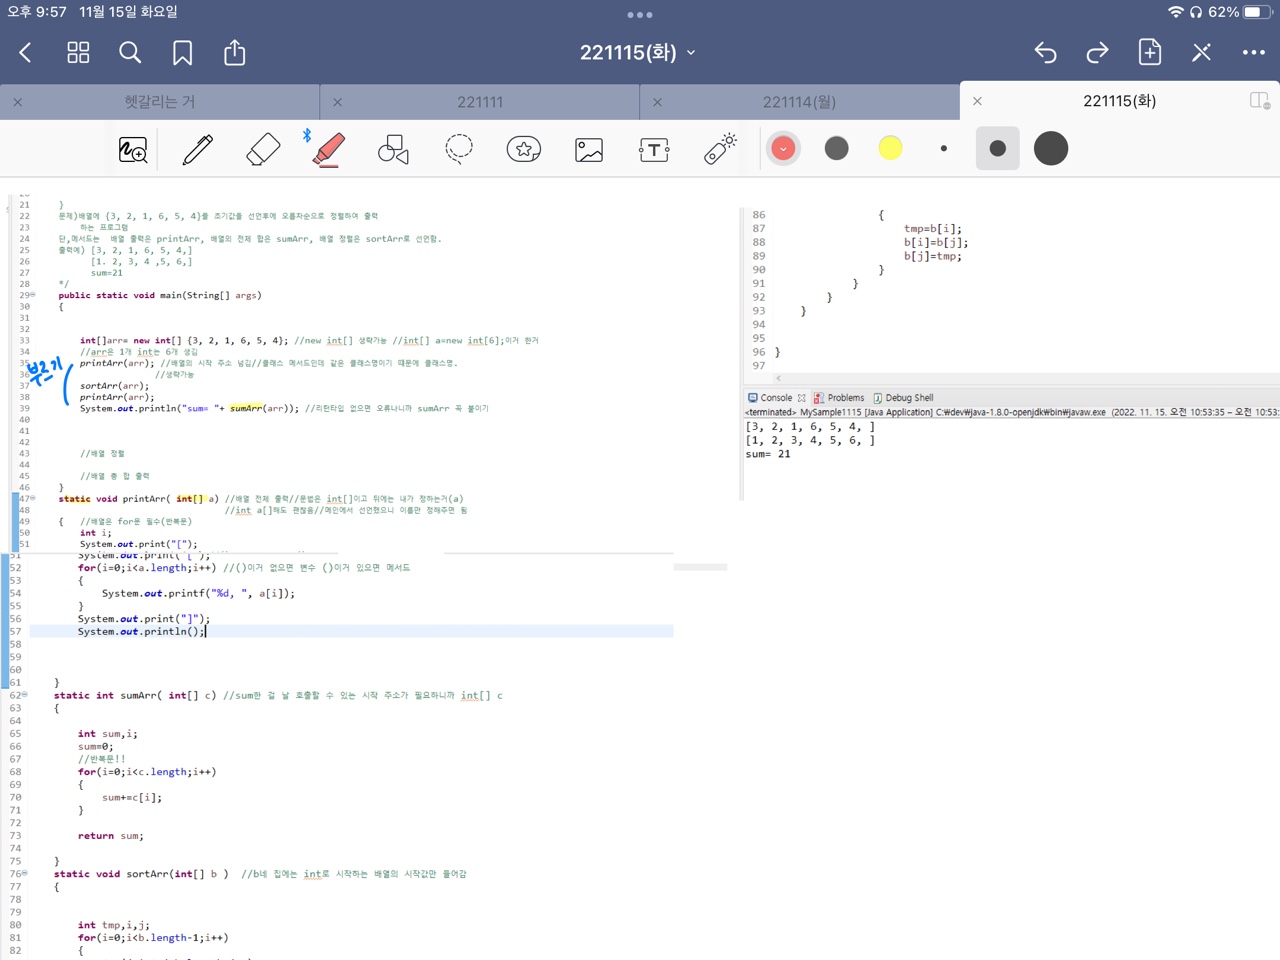Open the stickers elements tool
1280x960 pixels.
coord(524,149)
